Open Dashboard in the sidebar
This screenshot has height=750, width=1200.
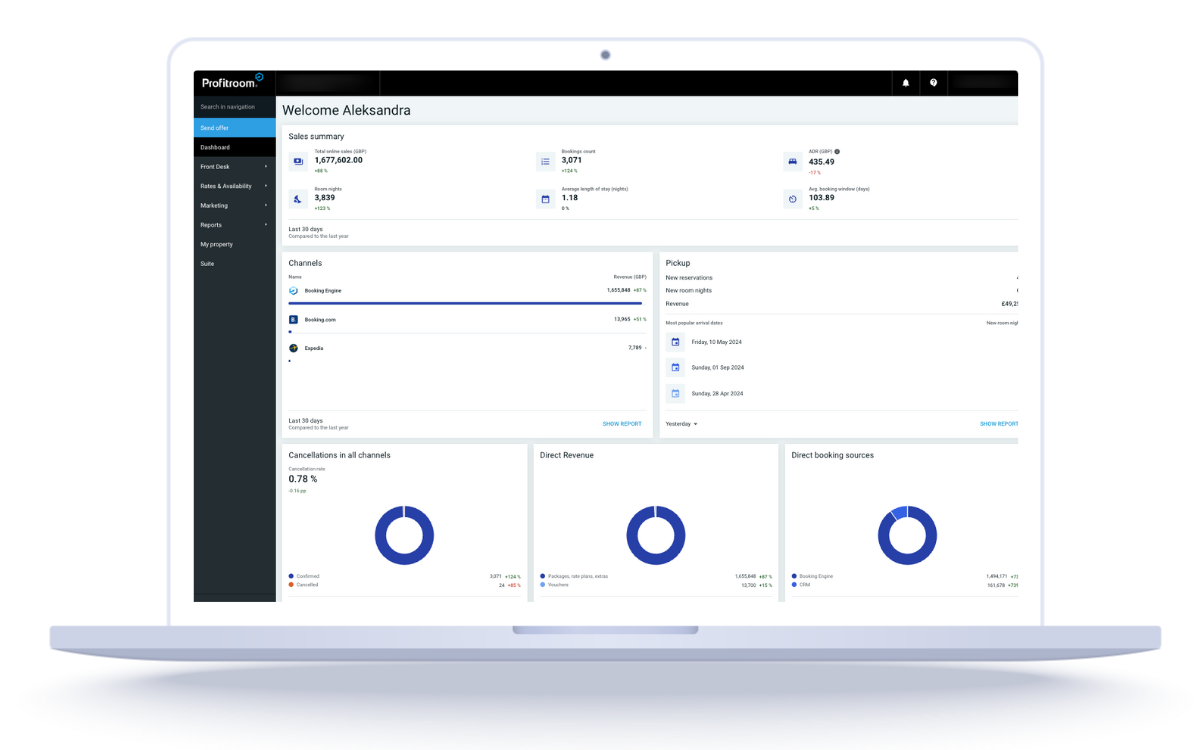[x=234, y=147]
